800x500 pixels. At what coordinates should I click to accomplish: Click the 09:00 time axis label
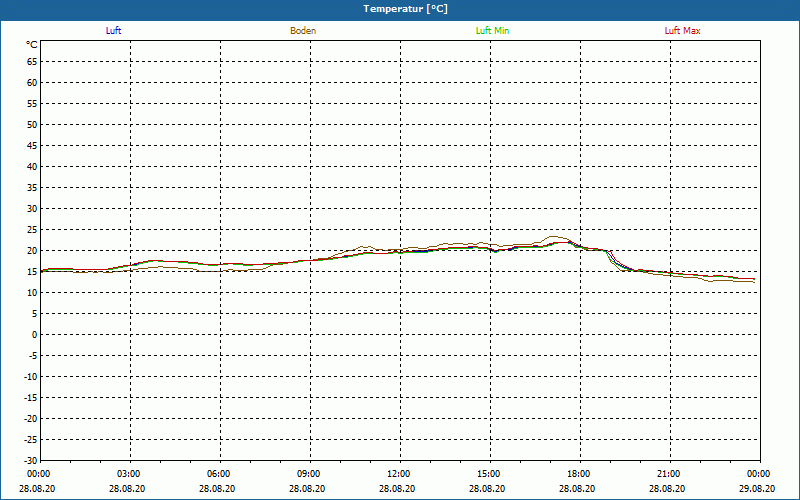pos(309,474)
